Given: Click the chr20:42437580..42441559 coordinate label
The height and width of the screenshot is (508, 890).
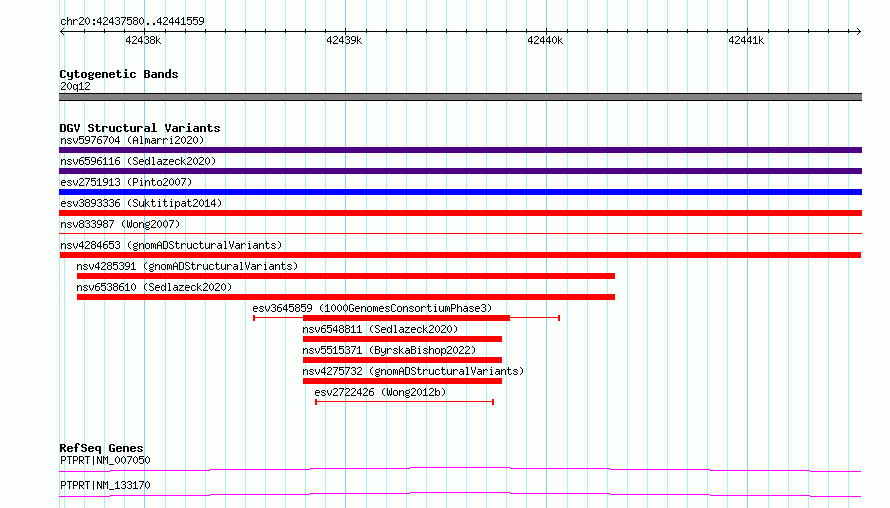Looking at the screenshot, I should pos(132,21).
